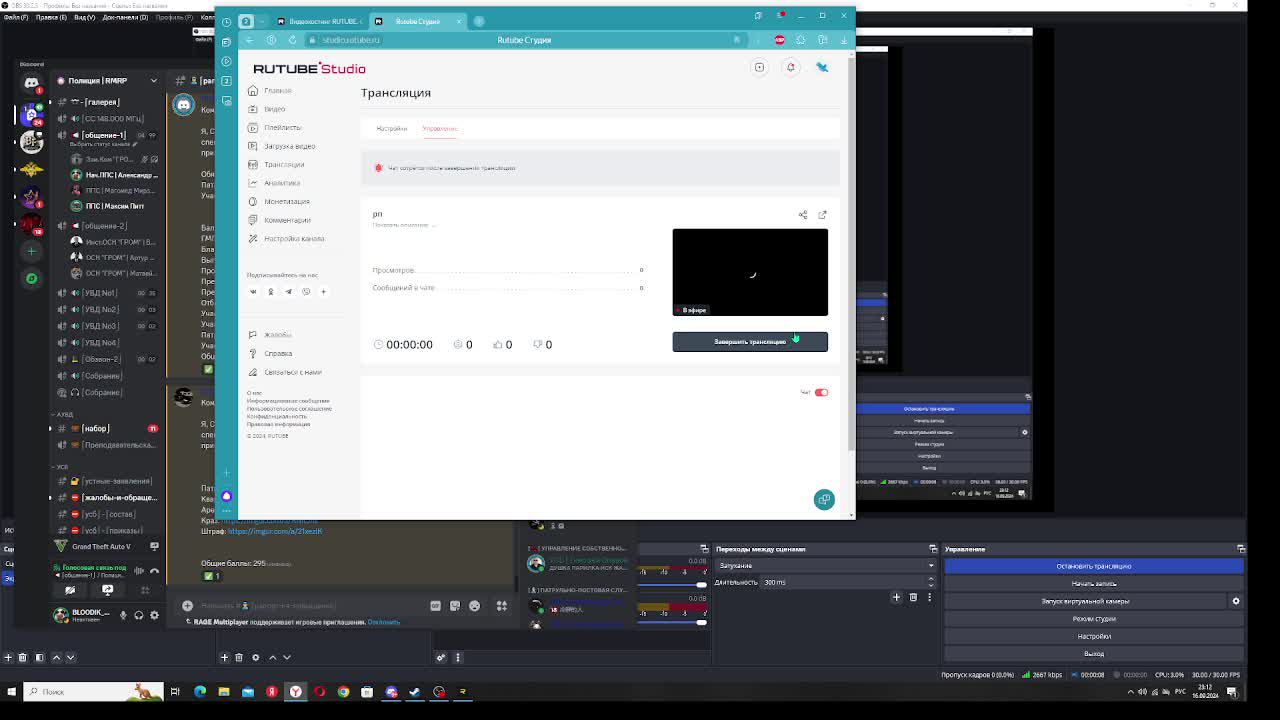Toggle the Чат switch in Rutube Studio
The width and height of the screenshot is (1280, 720).
pyautogui.click(x=821, y=393)
